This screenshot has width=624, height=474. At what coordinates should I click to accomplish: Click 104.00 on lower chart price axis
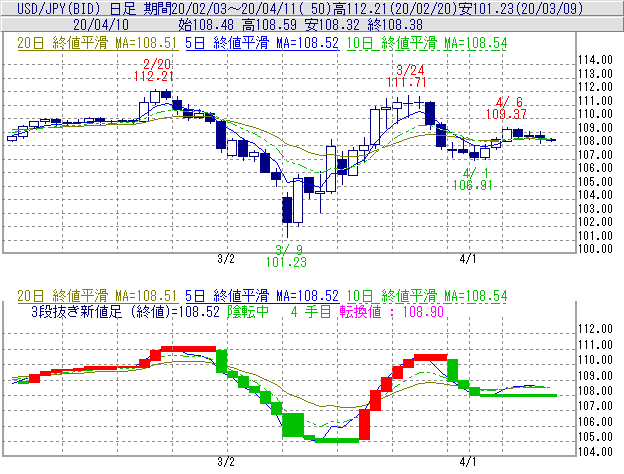pyautogui.click(x=595, y=452)
